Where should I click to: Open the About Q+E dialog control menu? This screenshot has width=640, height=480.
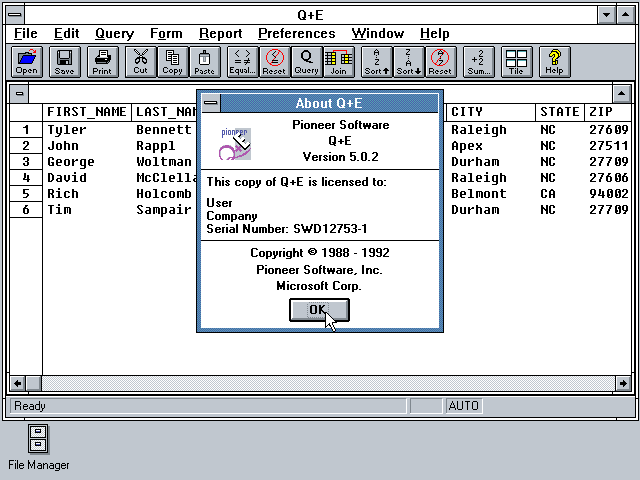point(211,103)
